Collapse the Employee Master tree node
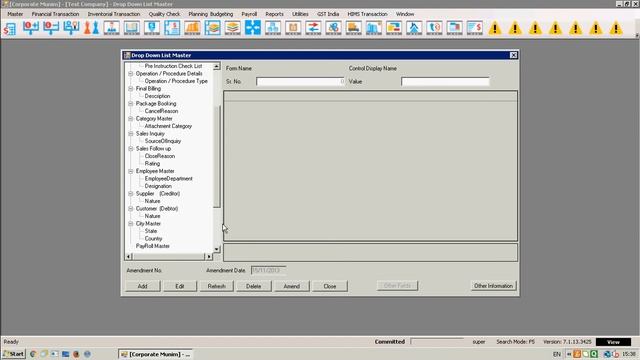The height and width of the screenshot is (360, 640). [x=131, y=171]
